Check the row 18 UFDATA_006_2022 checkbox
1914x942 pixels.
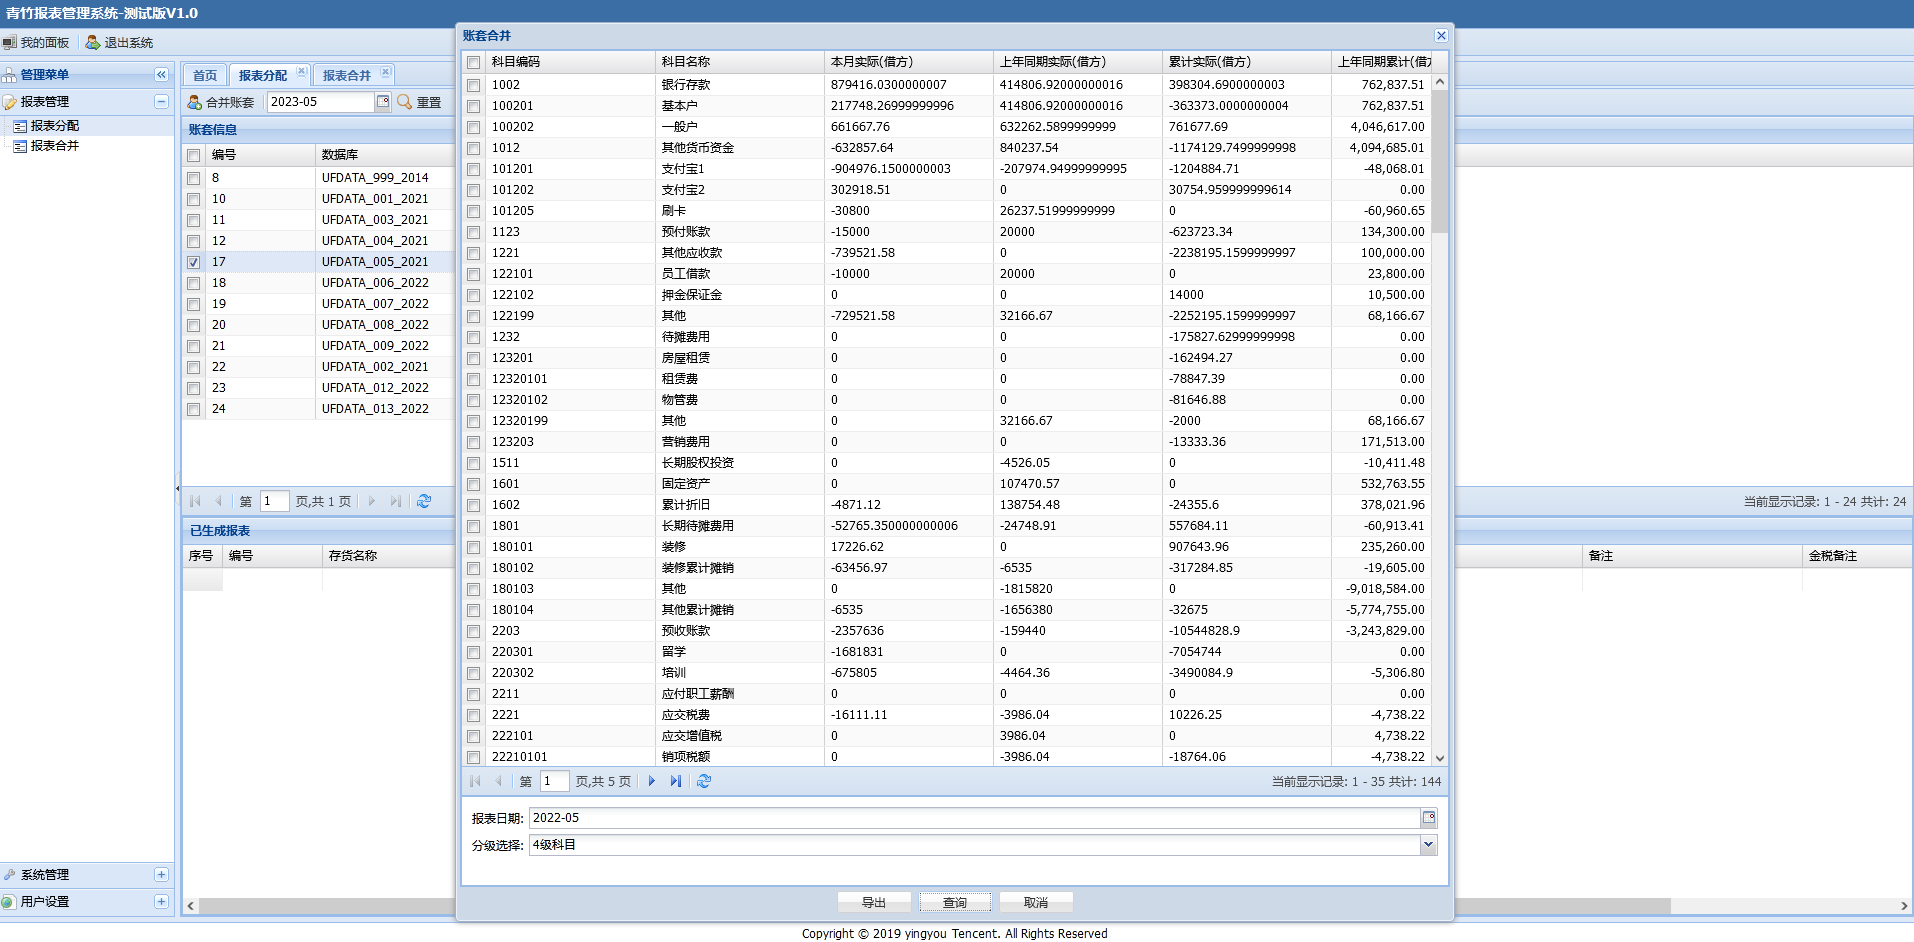pos(193,283)
